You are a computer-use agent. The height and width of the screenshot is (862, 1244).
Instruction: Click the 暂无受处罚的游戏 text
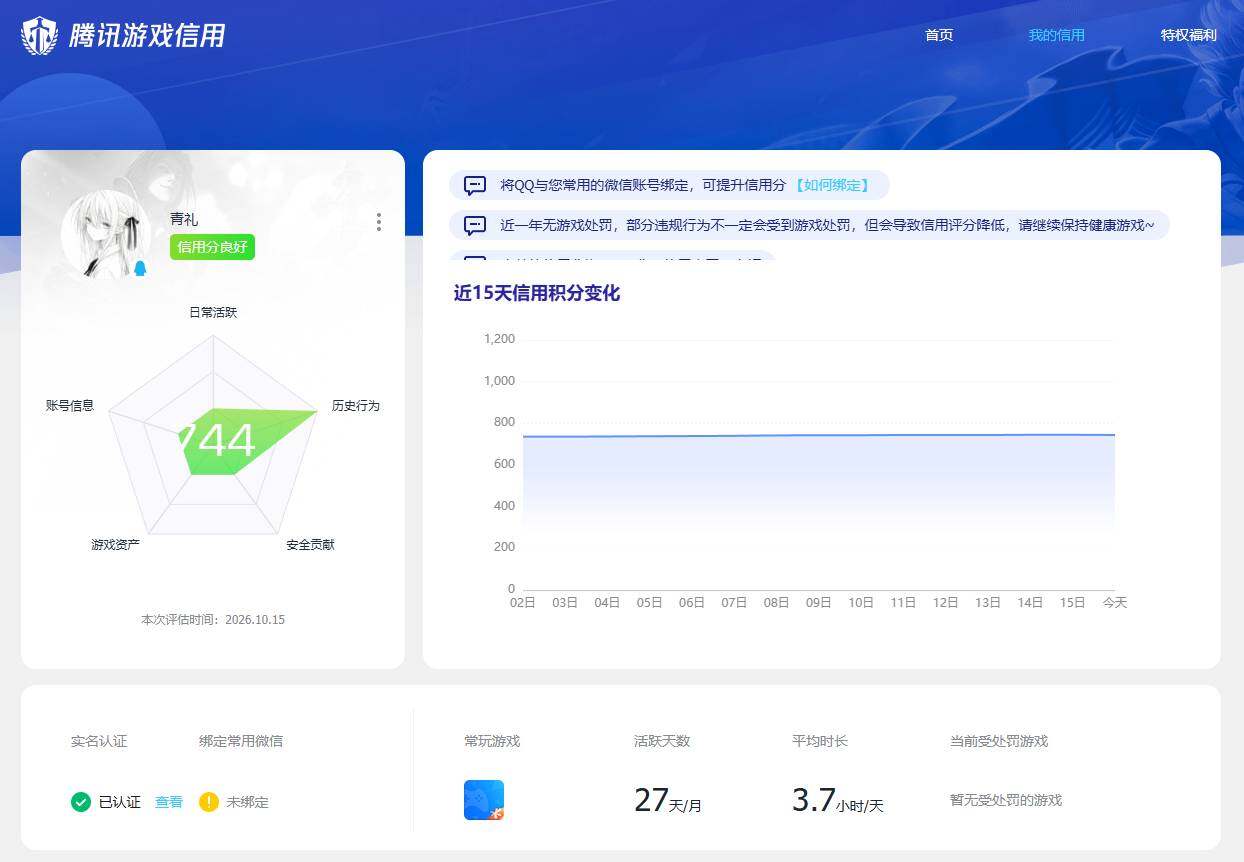pos(1006,800)
